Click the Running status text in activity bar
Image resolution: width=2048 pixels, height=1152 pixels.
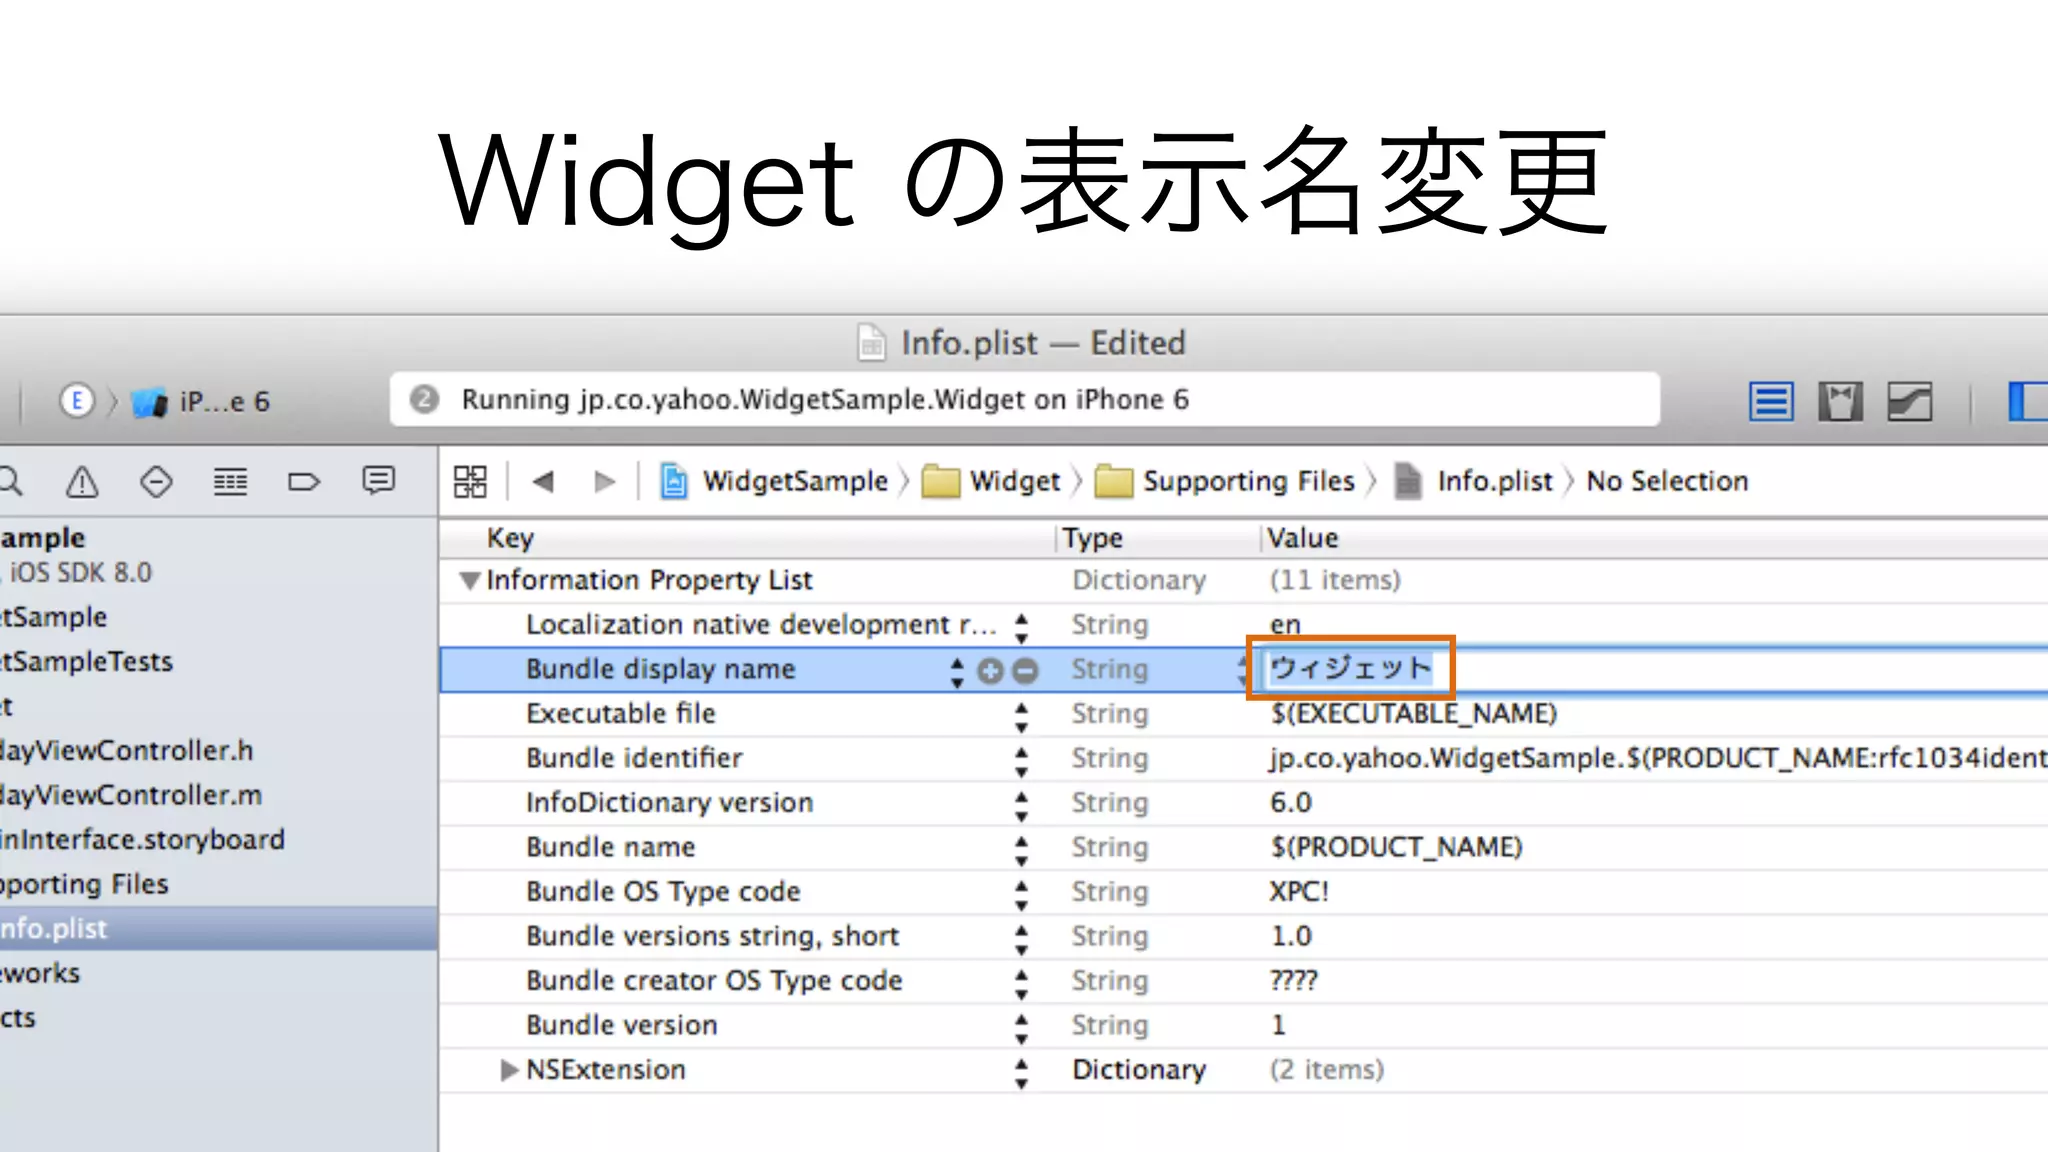(x=825, y=400)
